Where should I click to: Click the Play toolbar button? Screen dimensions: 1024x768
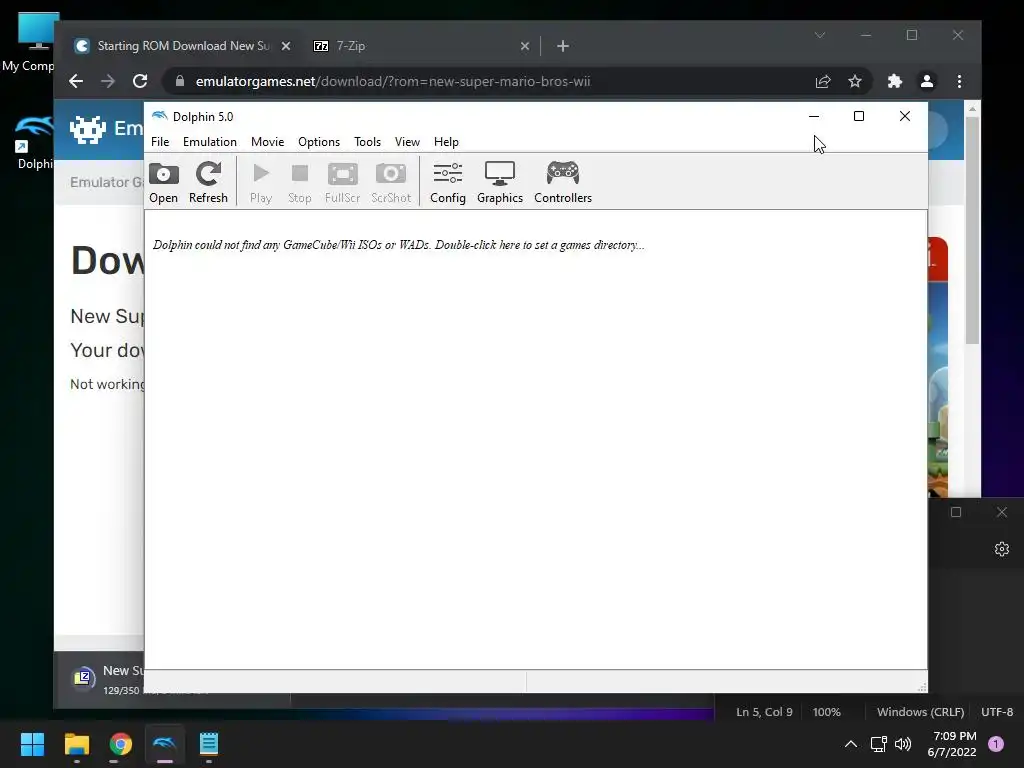coord(261,182)
